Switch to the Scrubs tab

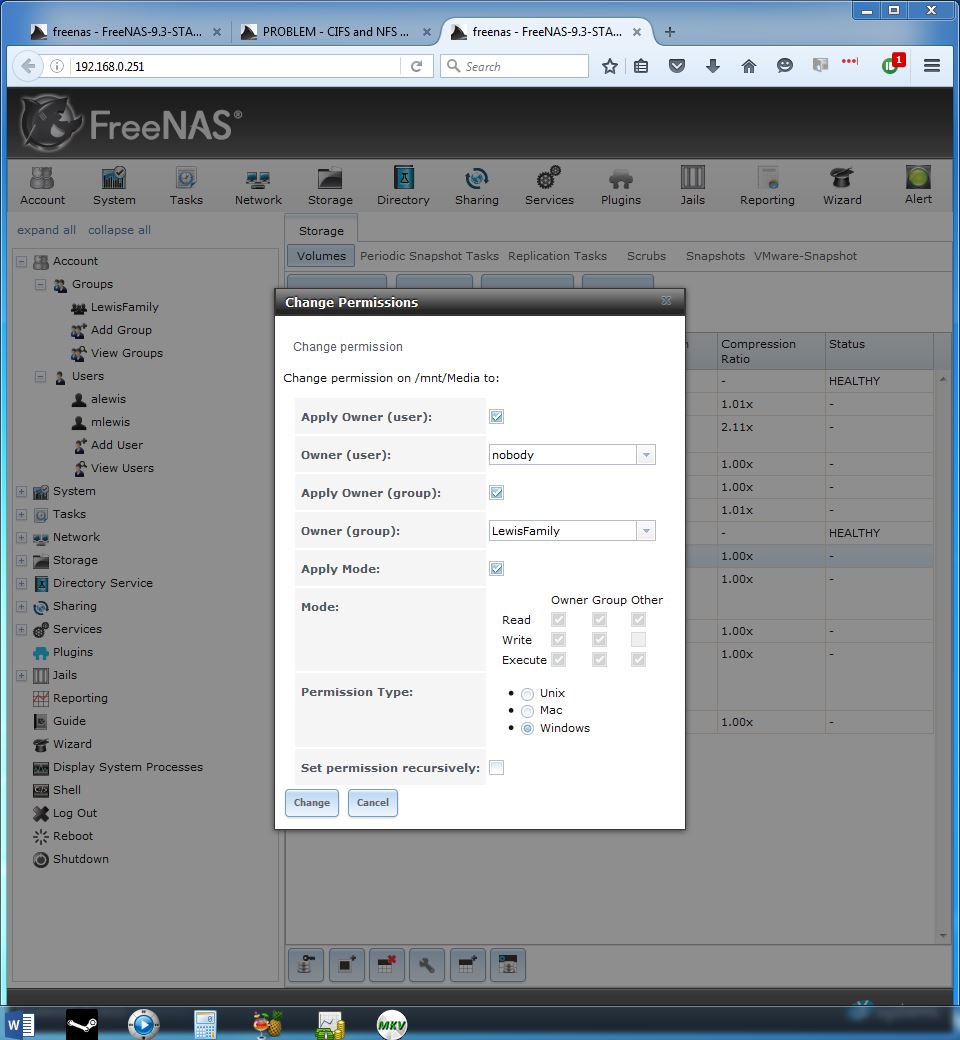click(646, 256)
